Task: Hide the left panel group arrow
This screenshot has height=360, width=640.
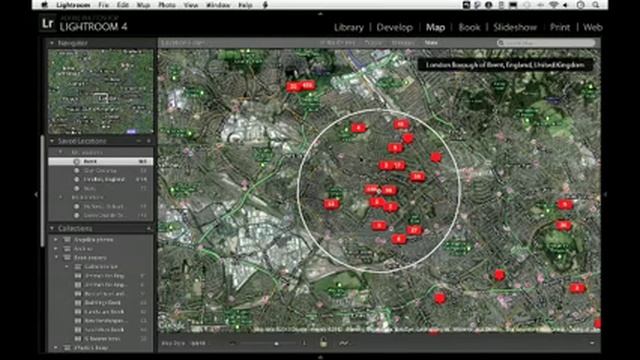Action: click(x=36, y=195)
